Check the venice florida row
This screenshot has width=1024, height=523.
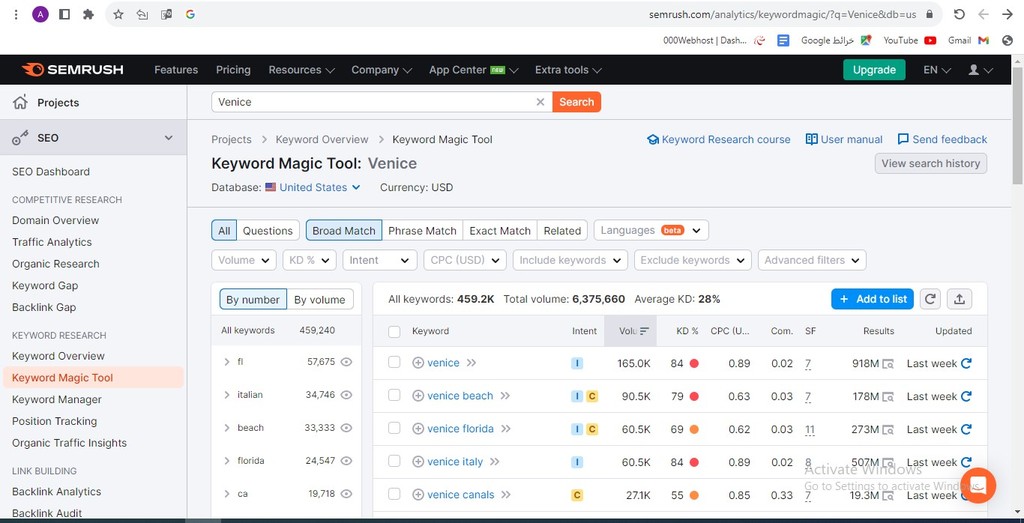click(394, 428)
